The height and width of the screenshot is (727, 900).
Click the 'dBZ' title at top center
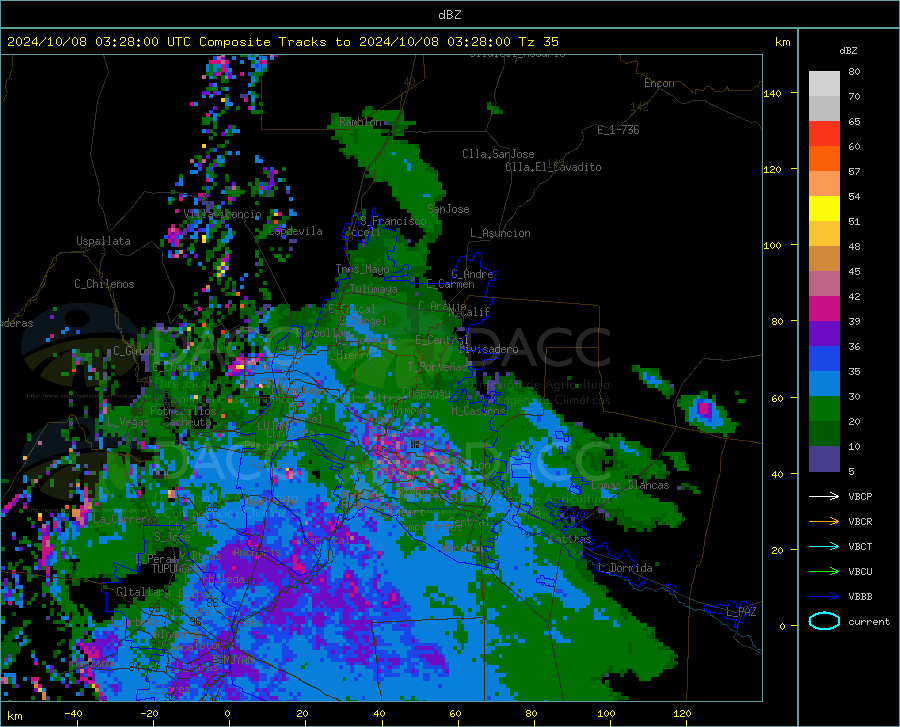(x=450, y=15)
